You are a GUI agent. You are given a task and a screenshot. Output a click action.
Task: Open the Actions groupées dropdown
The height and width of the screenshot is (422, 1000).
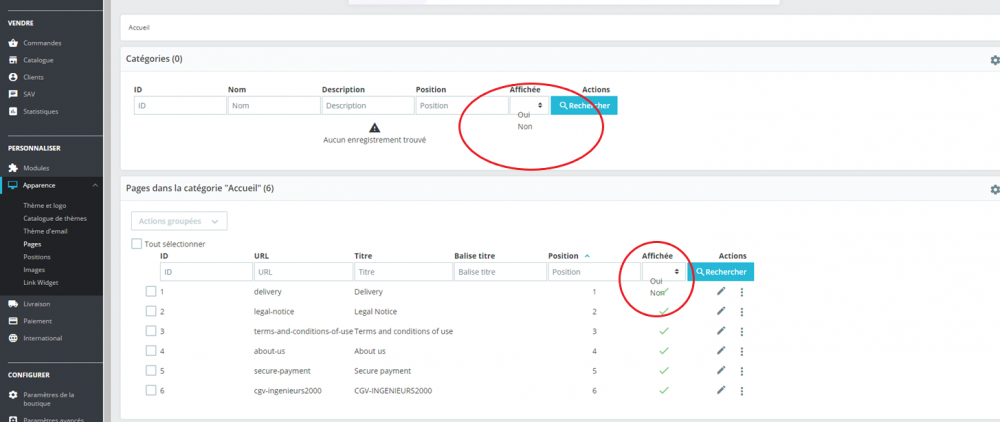click(179, 221)
